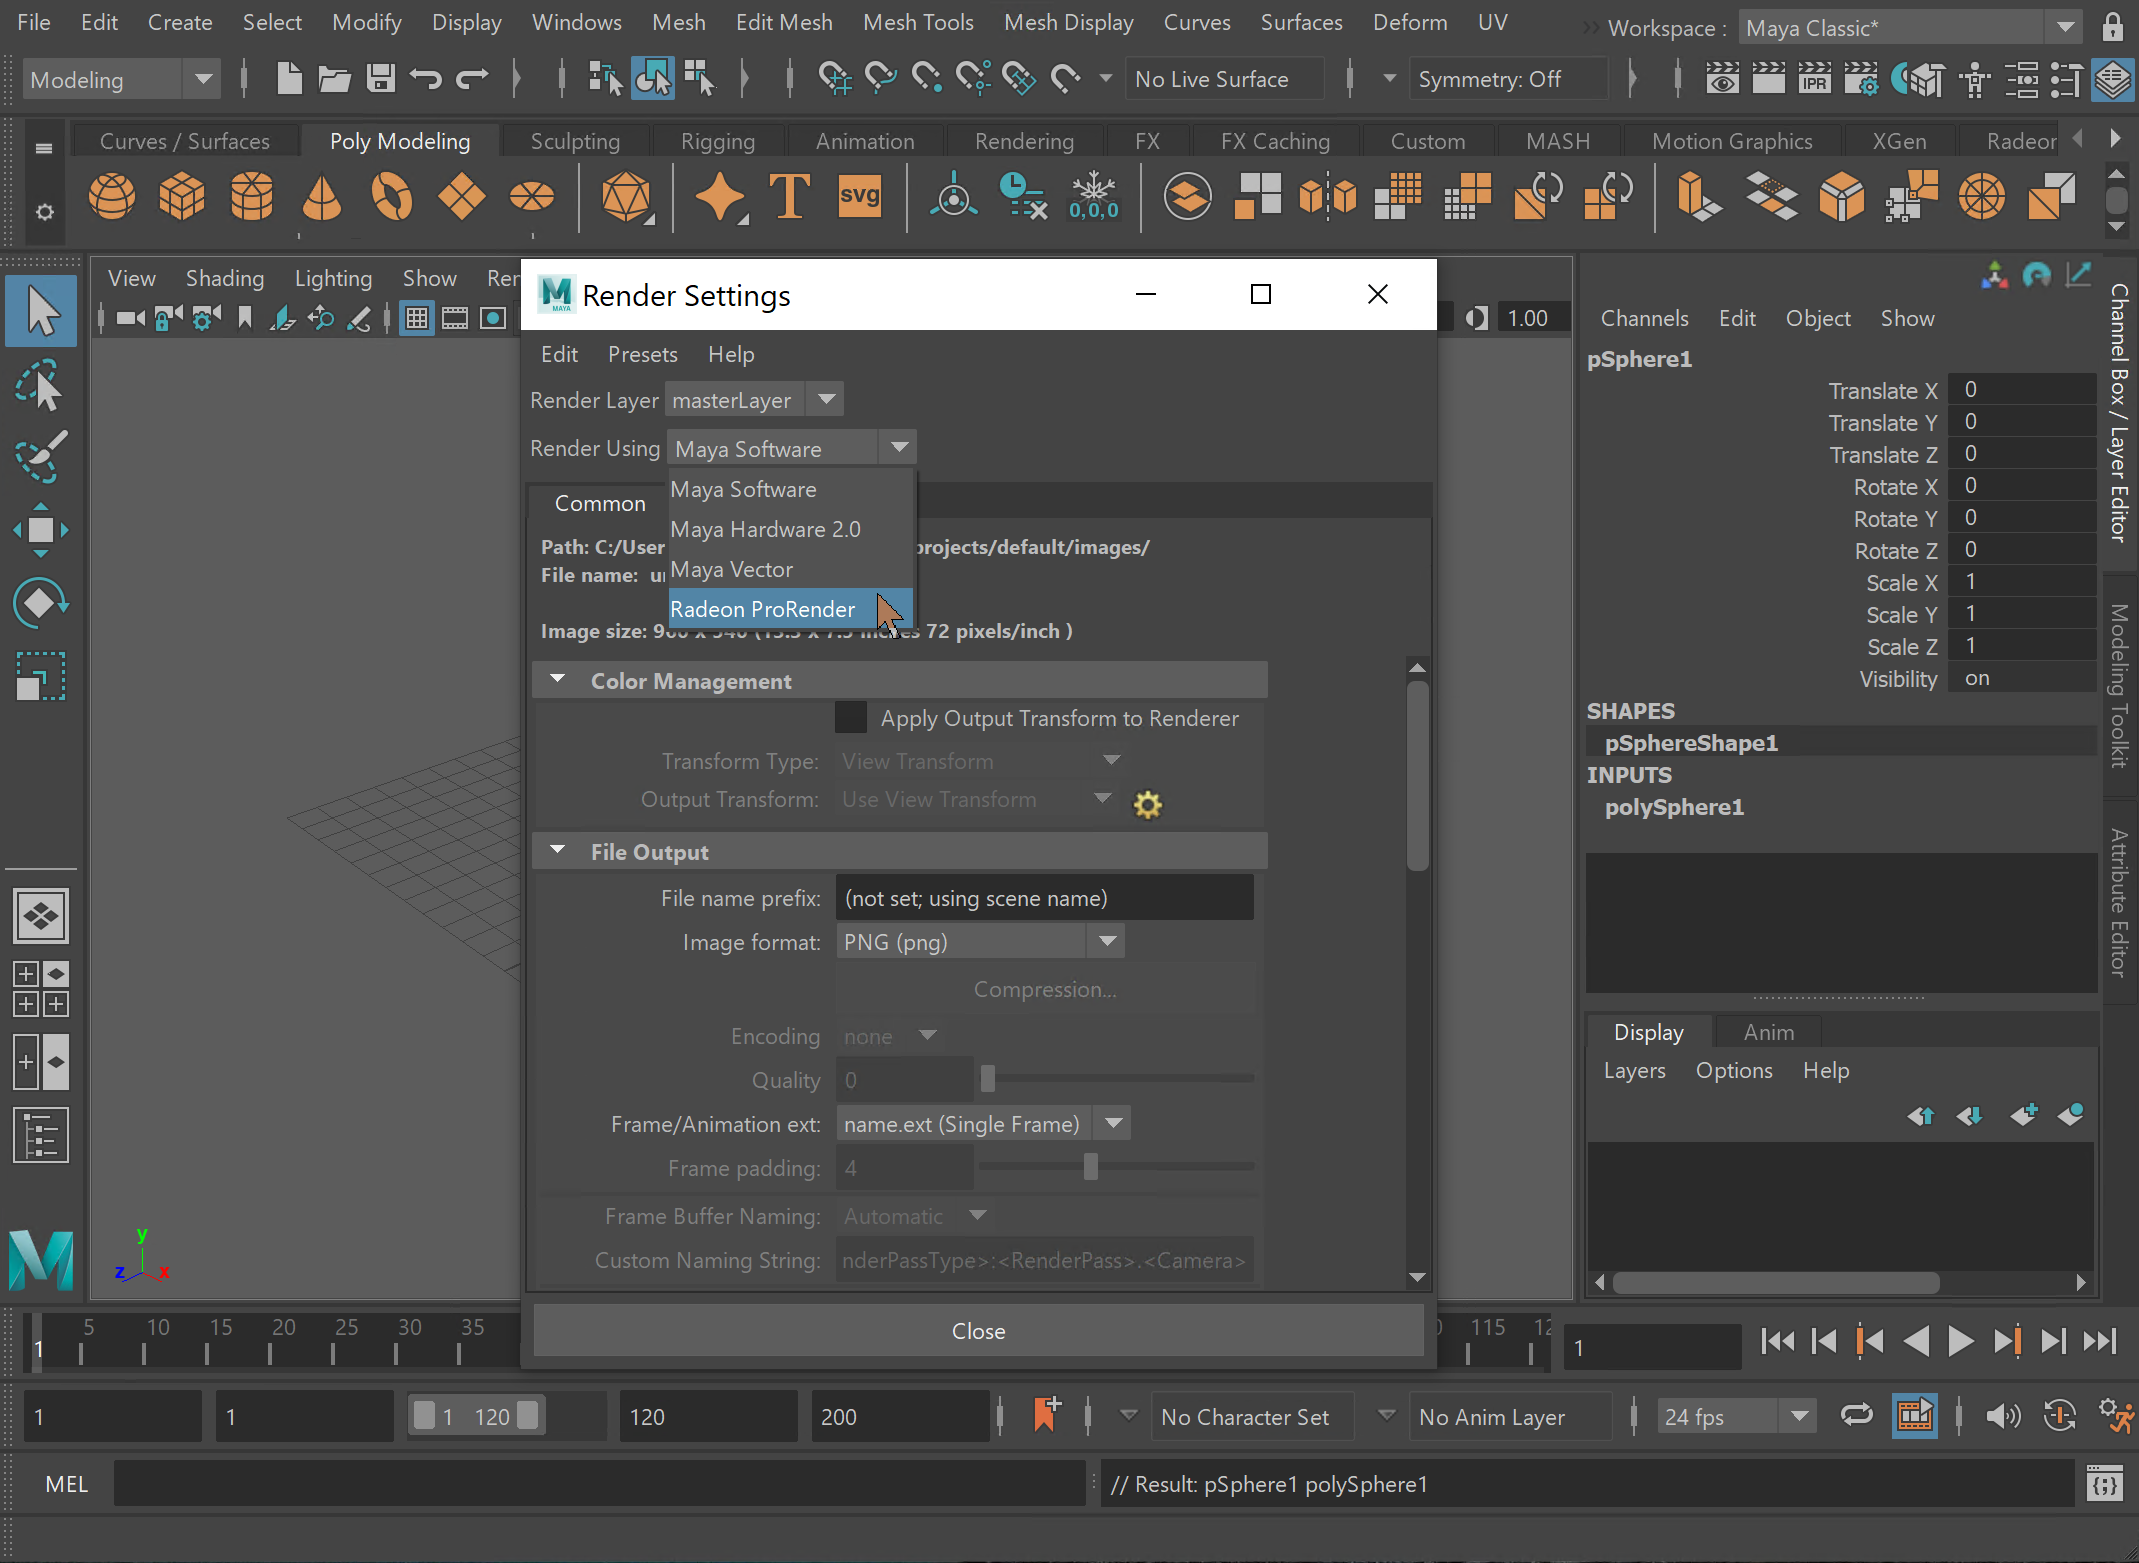Toggle viewport film gate button

coord(455,318)
